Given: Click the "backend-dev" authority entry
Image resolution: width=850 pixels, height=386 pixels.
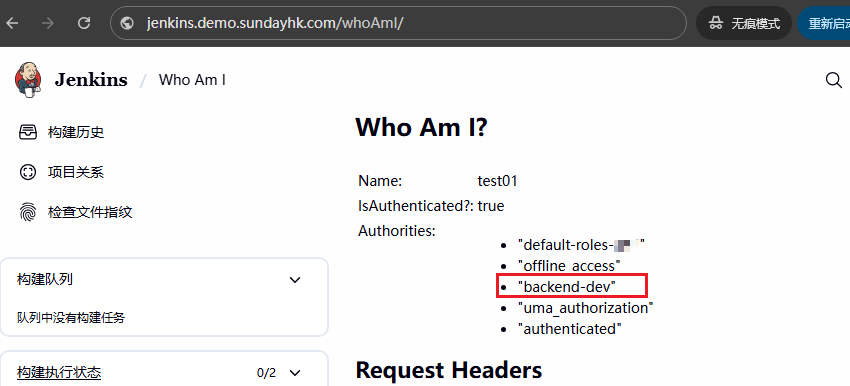Looking at the screenshot, I should [x=567, y=287].
